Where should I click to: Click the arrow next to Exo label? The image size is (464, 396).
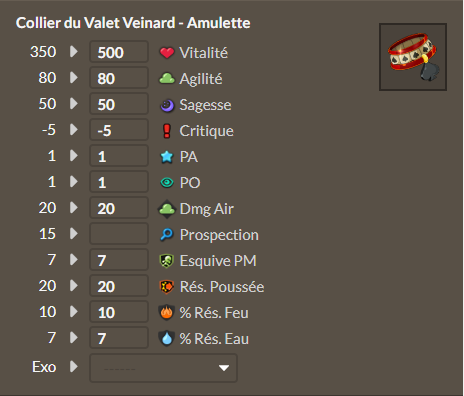(74, 367)
